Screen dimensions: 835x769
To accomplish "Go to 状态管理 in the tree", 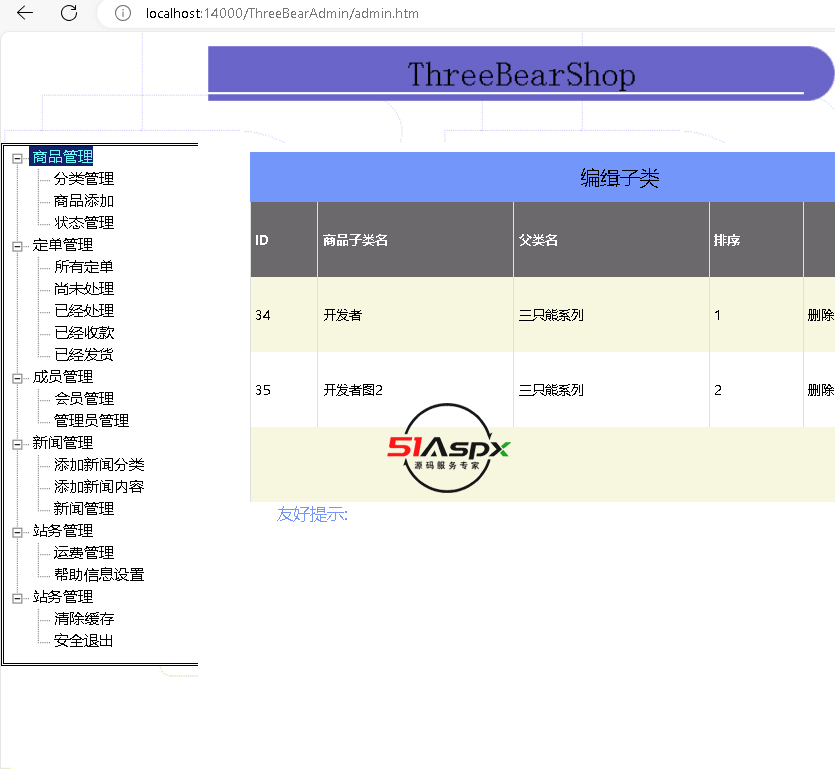I will tap(84, 223).
